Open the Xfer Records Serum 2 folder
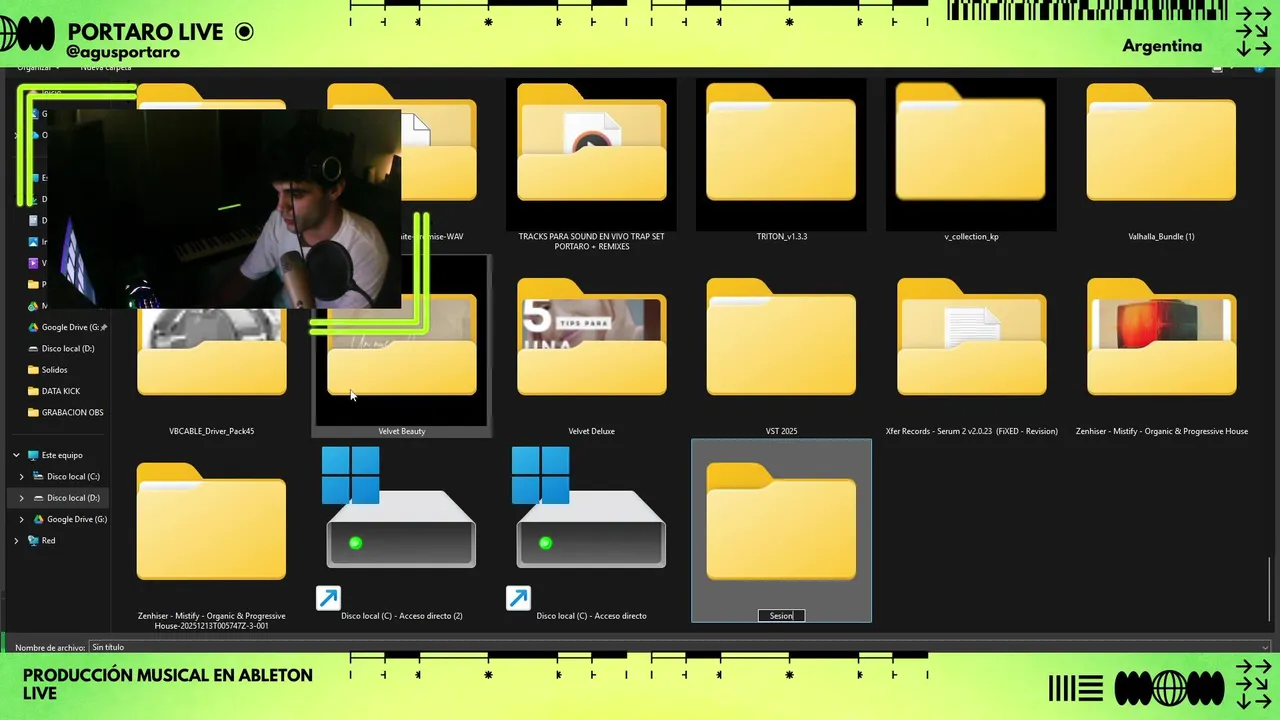Screen dimensions: 1280x720 coord(971,337)
